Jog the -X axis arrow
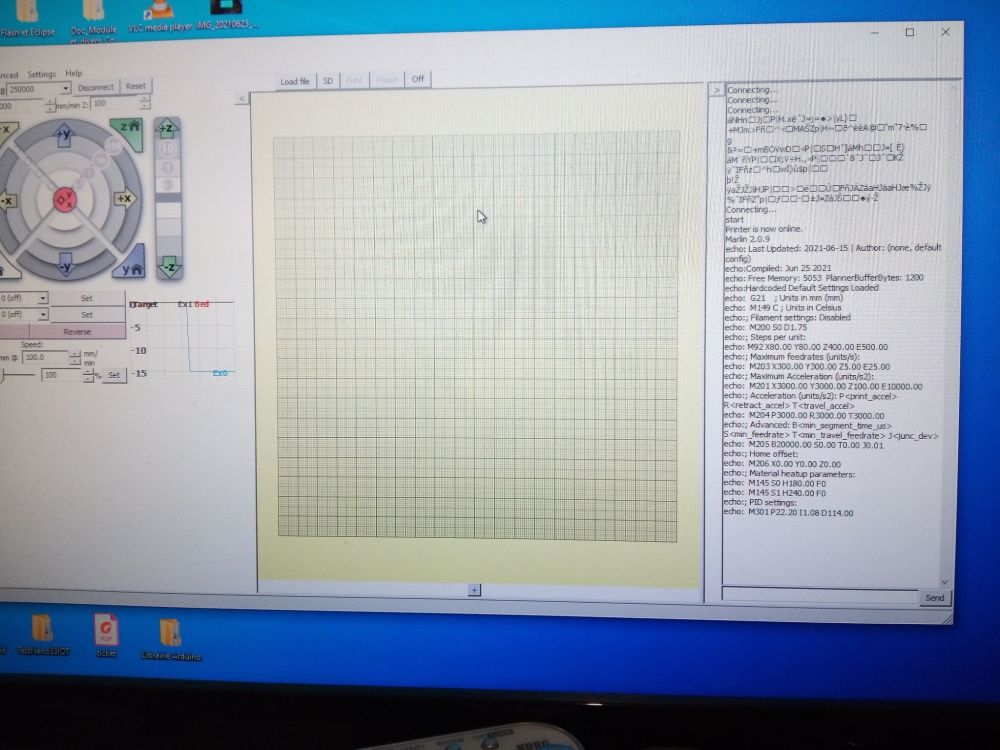The height and width of the screenshot is (750, 1000). pyautogui.click(x=6, y=202)
